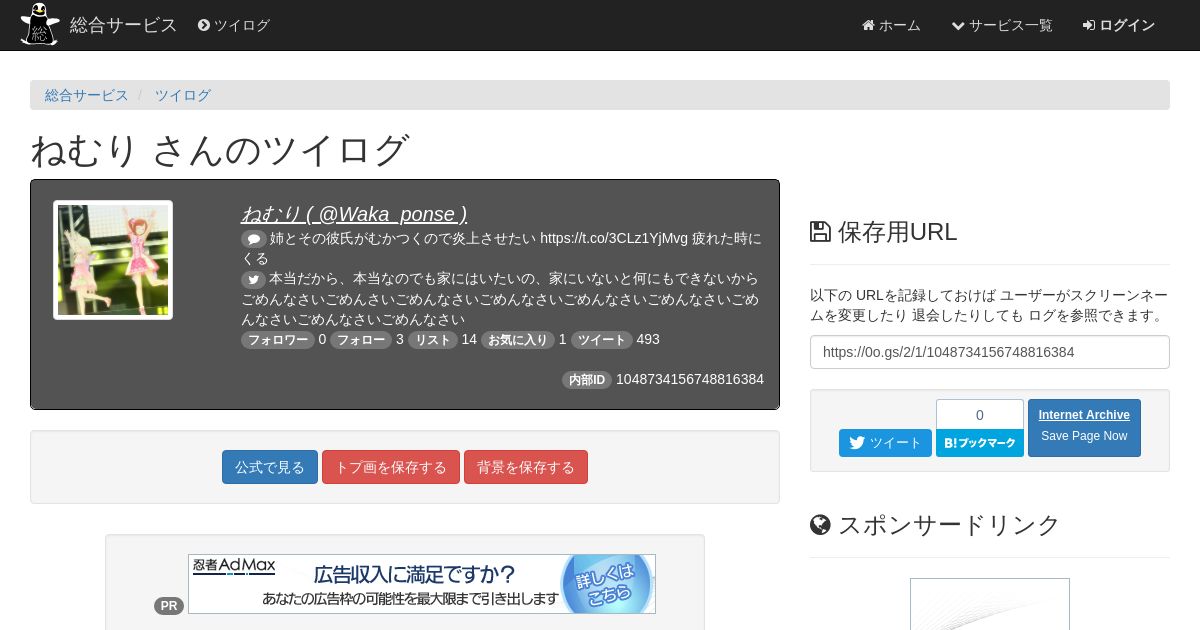Click 公式で見る button
Screen dimensions: 1200x630
tap(270, 467)
